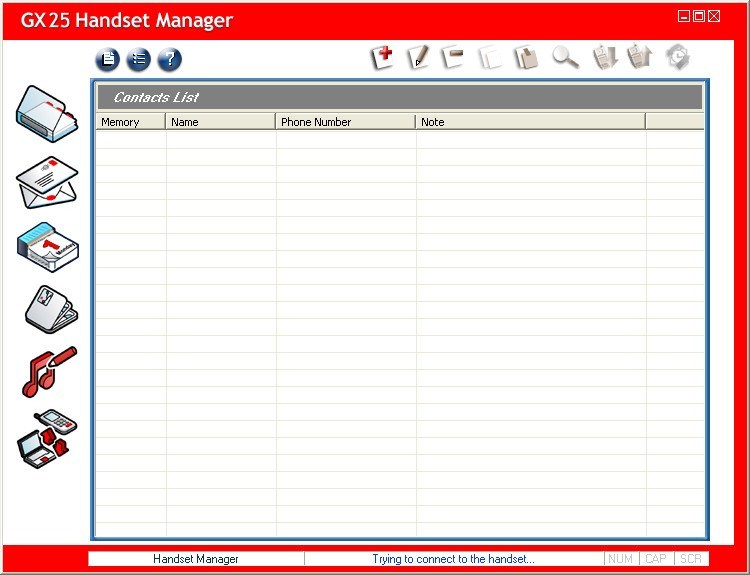The width and height of the screenshot is (750, 575).
Task: Open the messages envelope sidebar icon
Action: pos(47,182)
